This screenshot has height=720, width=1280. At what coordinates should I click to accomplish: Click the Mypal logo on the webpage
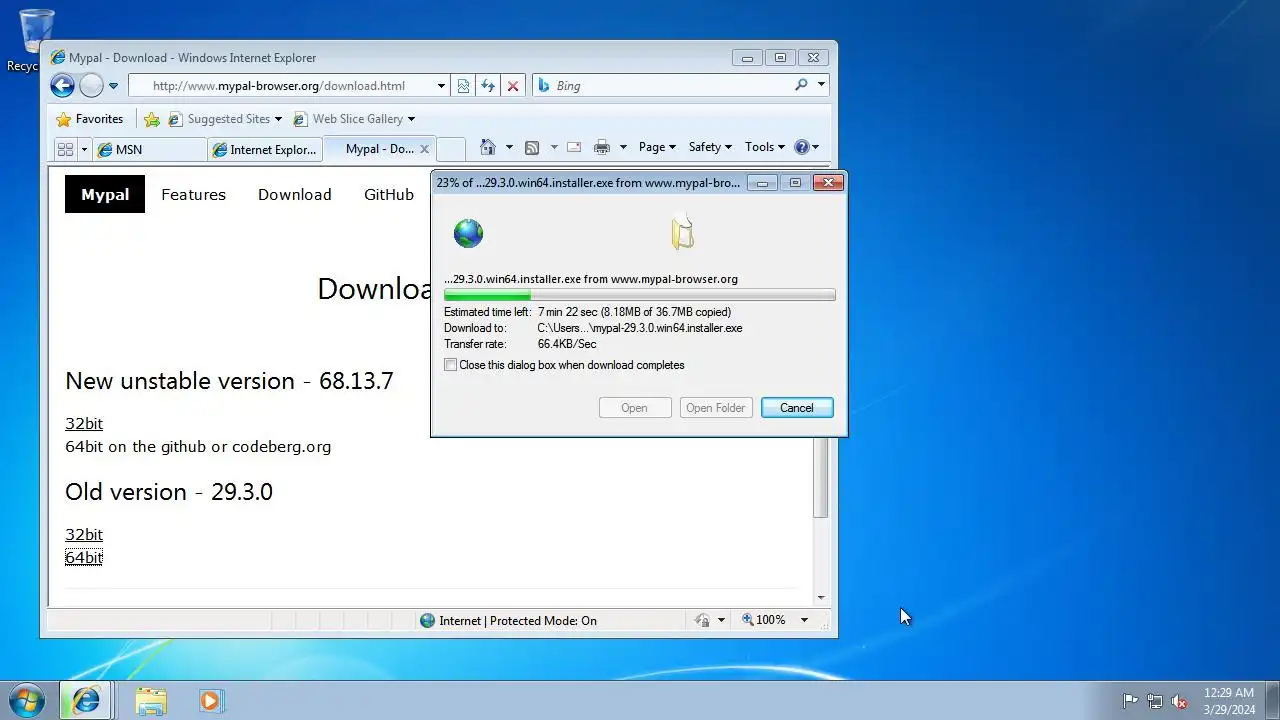105,194
